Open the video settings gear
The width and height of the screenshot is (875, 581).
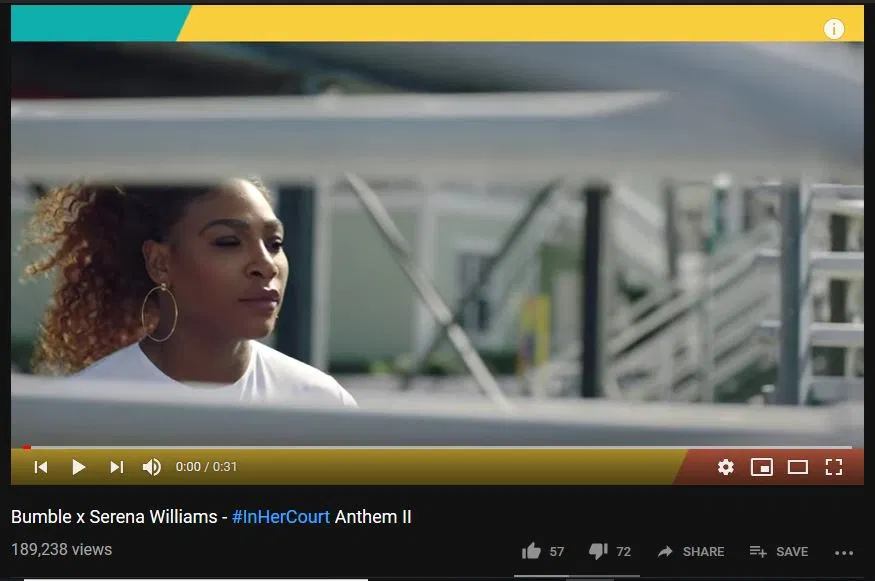[725, 467]
